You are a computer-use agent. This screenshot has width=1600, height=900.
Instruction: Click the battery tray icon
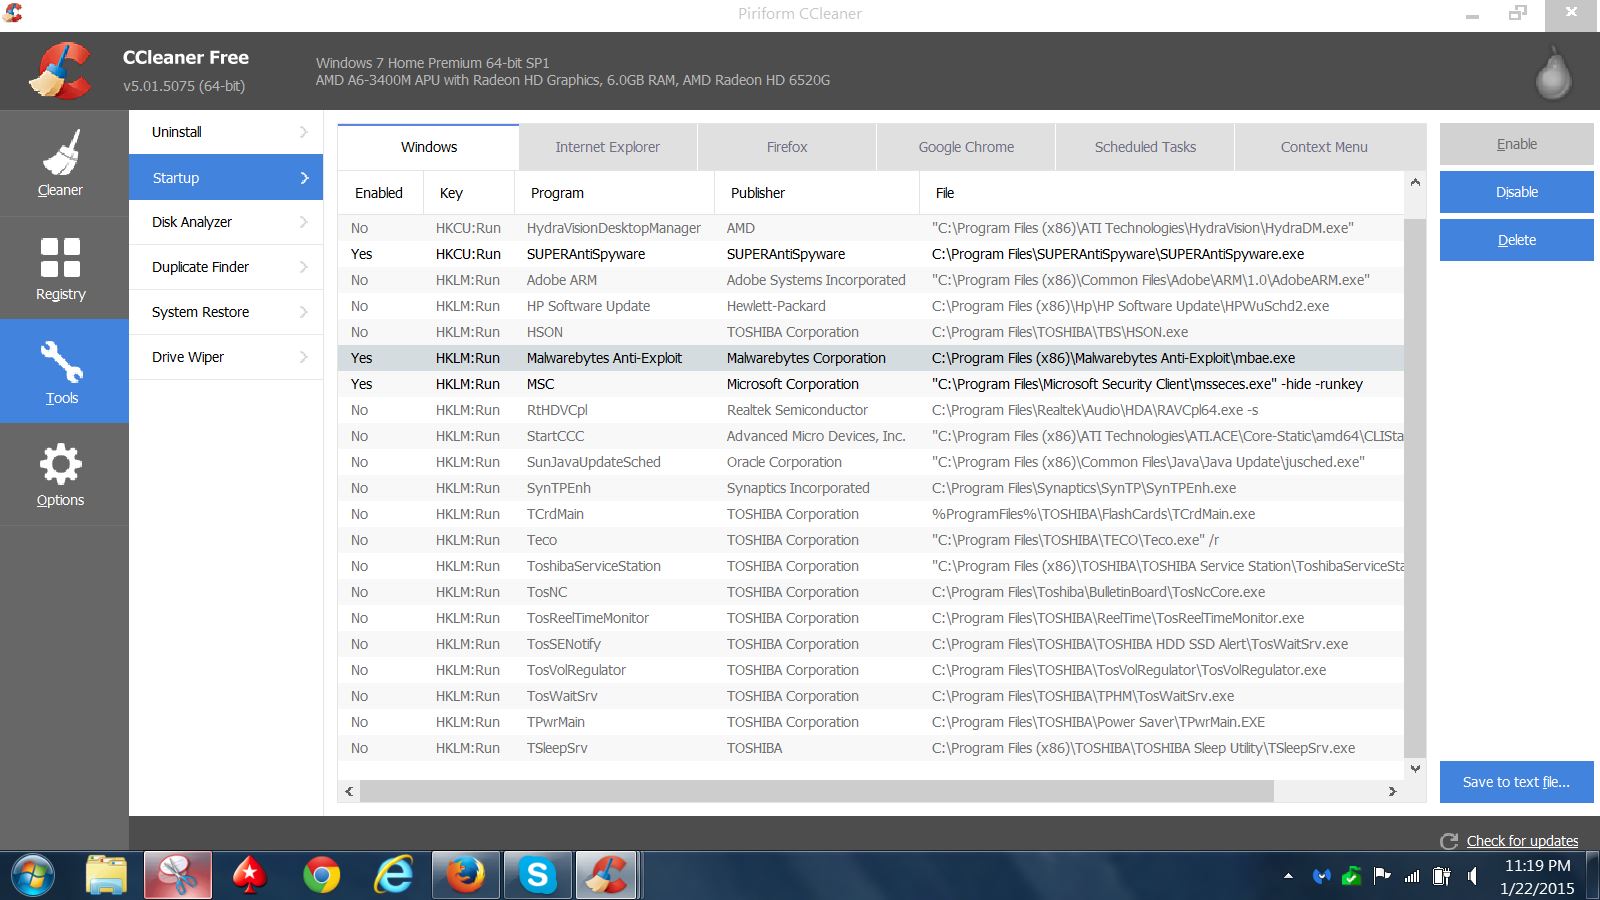[x=1441, y=876]
